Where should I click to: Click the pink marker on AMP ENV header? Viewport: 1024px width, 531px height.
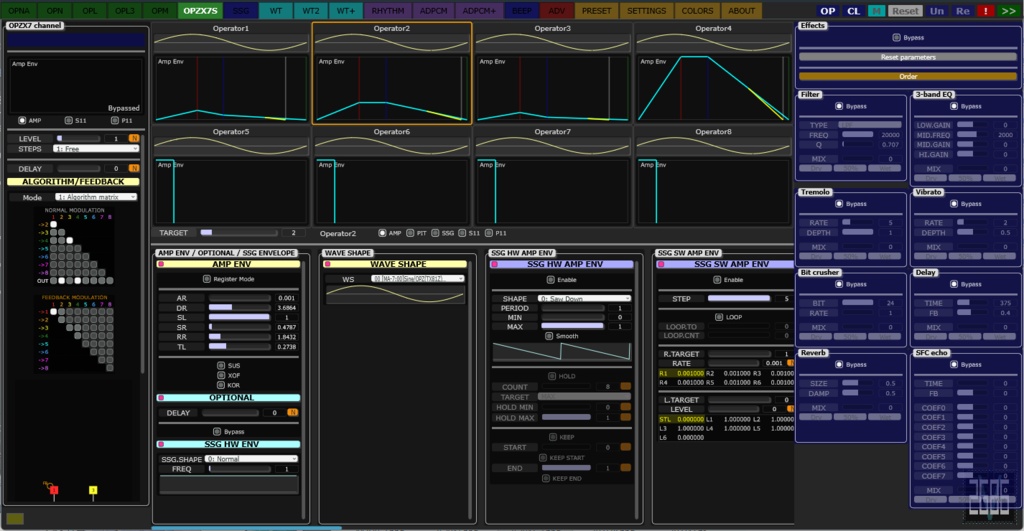coord(161,265)
